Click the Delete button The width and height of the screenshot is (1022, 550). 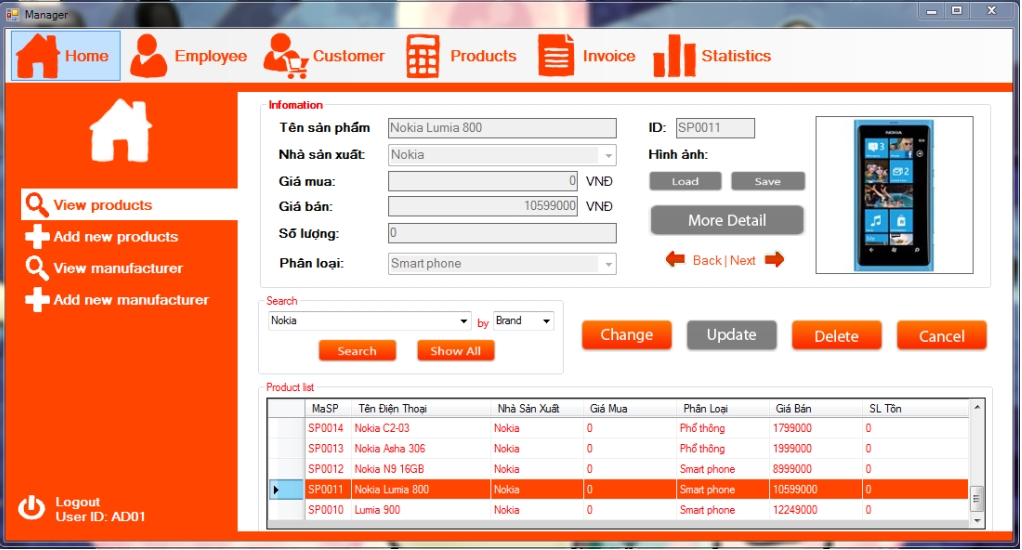pyautogui.click(x=836, y=335)
